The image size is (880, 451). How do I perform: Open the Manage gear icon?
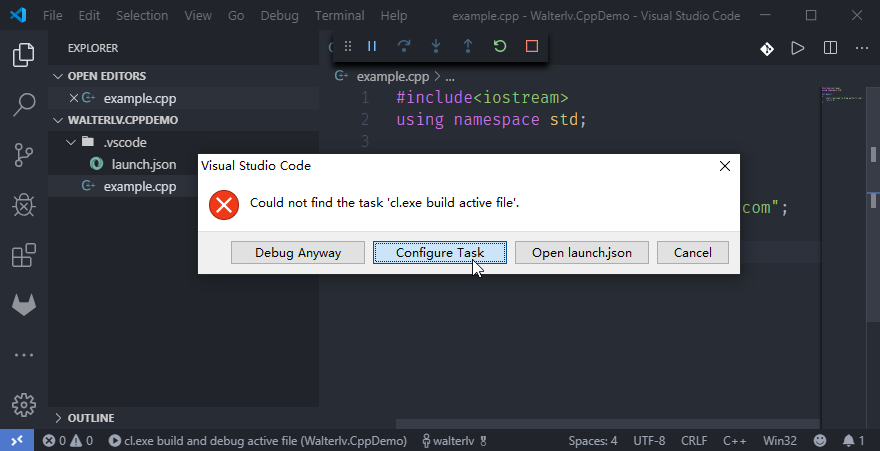point(24,405)
